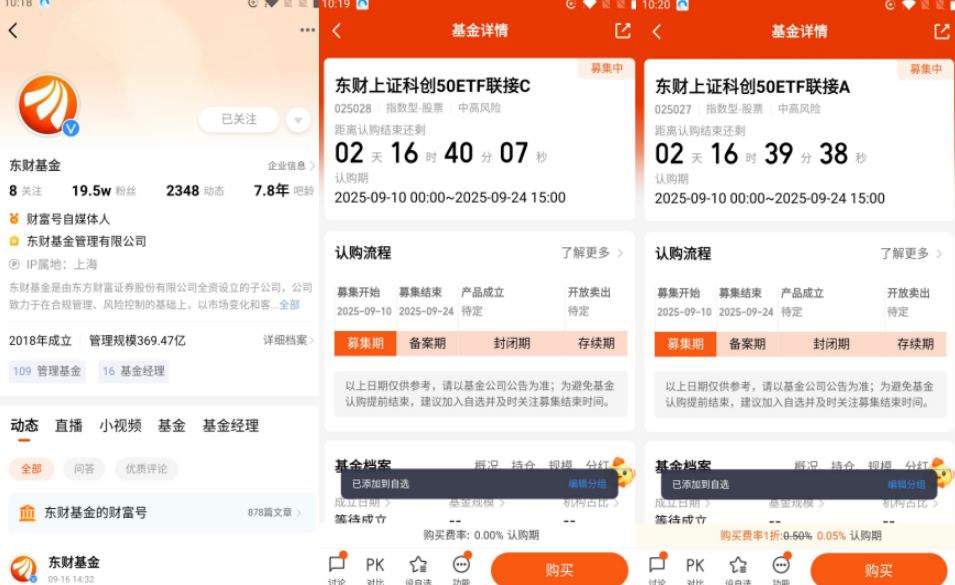Click the 已关注 follow button

tap(239, 119)
